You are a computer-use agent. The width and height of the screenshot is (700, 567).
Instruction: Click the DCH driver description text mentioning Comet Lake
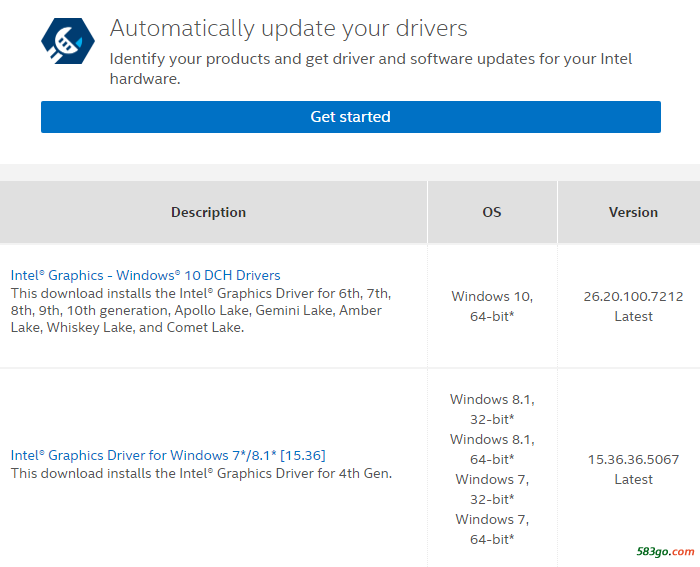(201, 310)
